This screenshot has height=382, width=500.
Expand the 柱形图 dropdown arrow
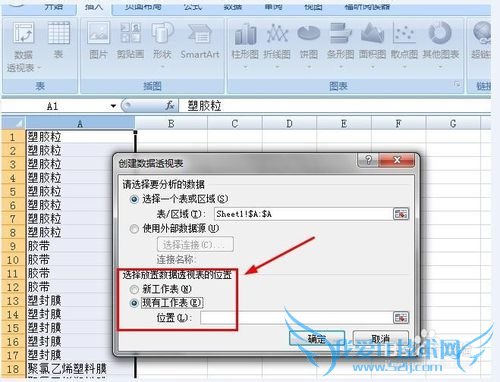(245, 67)
